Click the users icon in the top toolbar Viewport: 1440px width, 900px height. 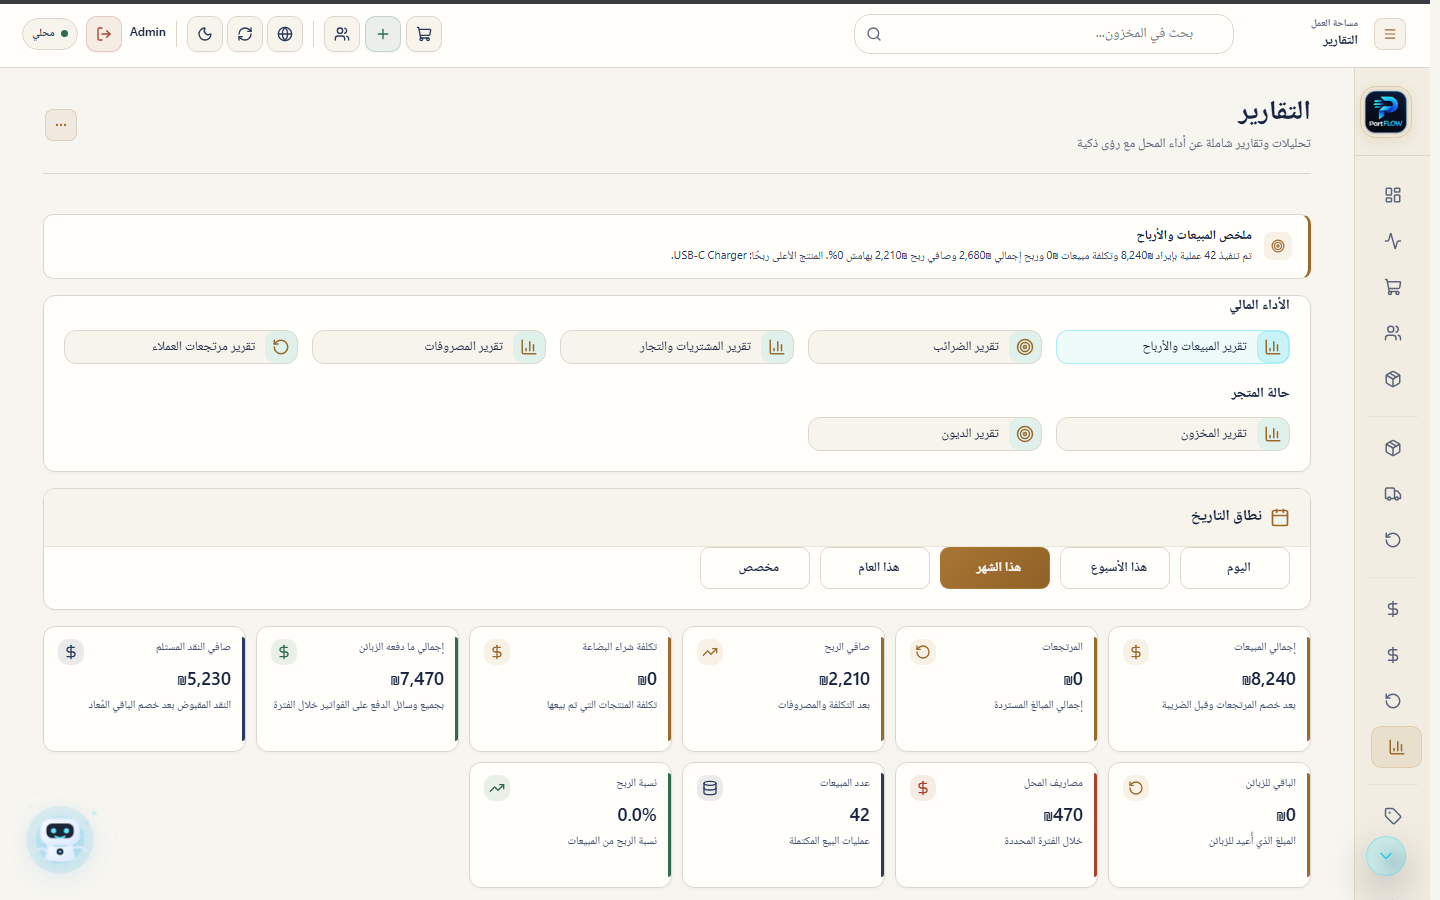click(342, 34)
